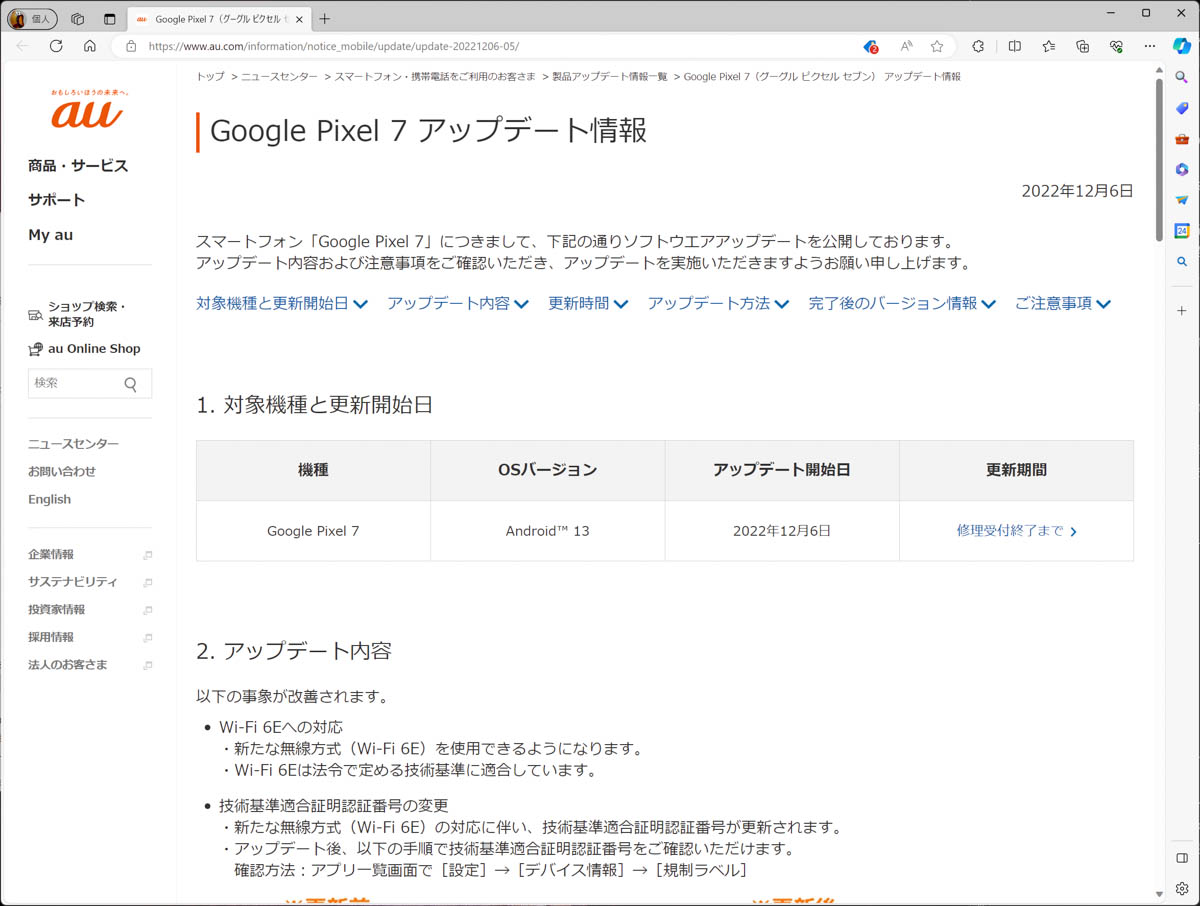Click ニュースセンター breadcrumb link

click(x=279, y=76)
